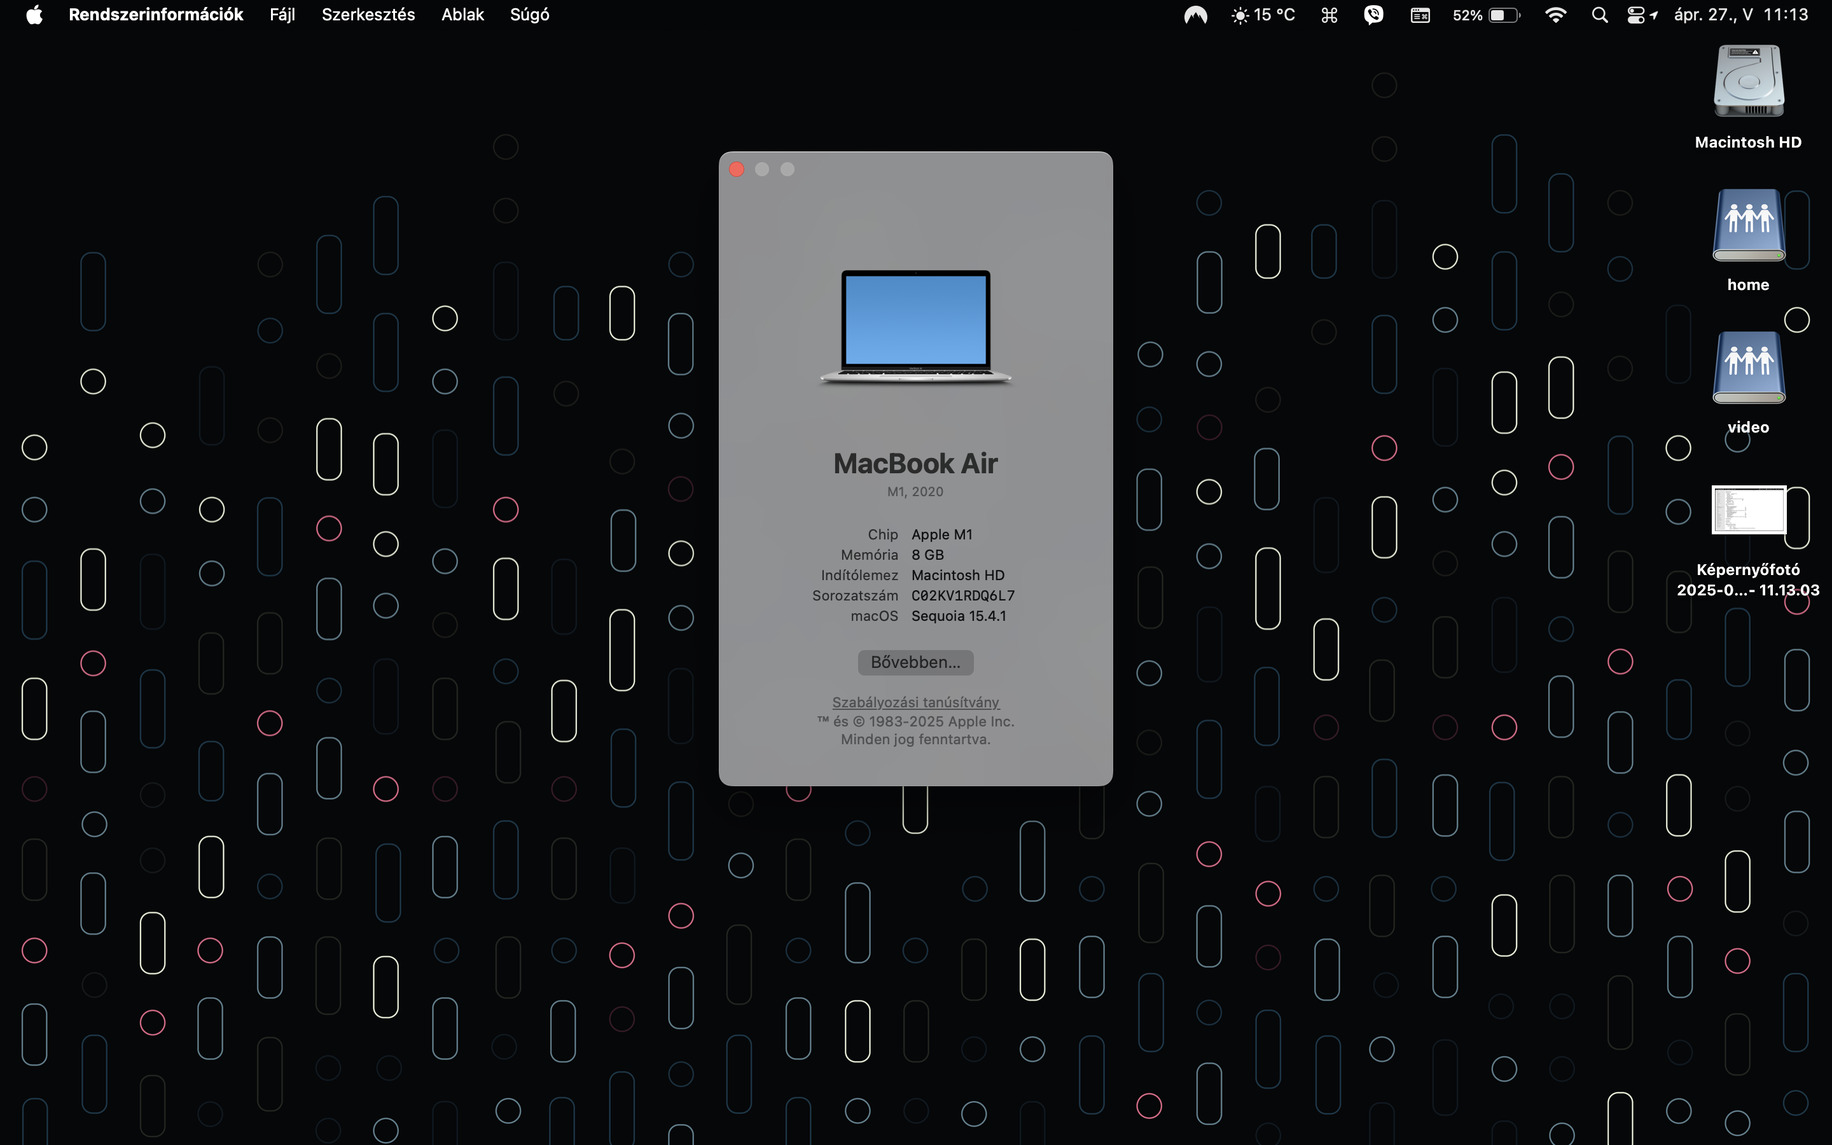Click the command-symbol menu bar icon
This screenshot has width=1832, height=1145.
[1329, 15]
